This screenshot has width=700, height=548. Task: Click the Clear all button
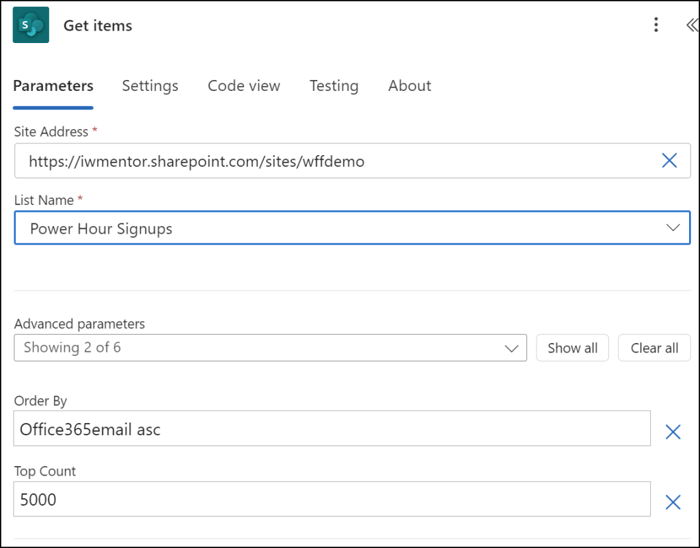654,348
